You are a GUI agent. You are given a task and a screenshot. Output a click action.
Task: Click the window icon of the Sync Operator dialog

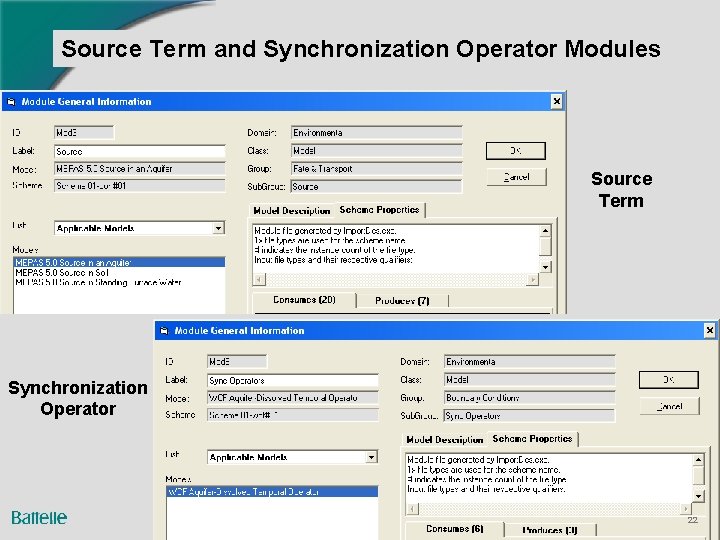[x=164, y=331]
